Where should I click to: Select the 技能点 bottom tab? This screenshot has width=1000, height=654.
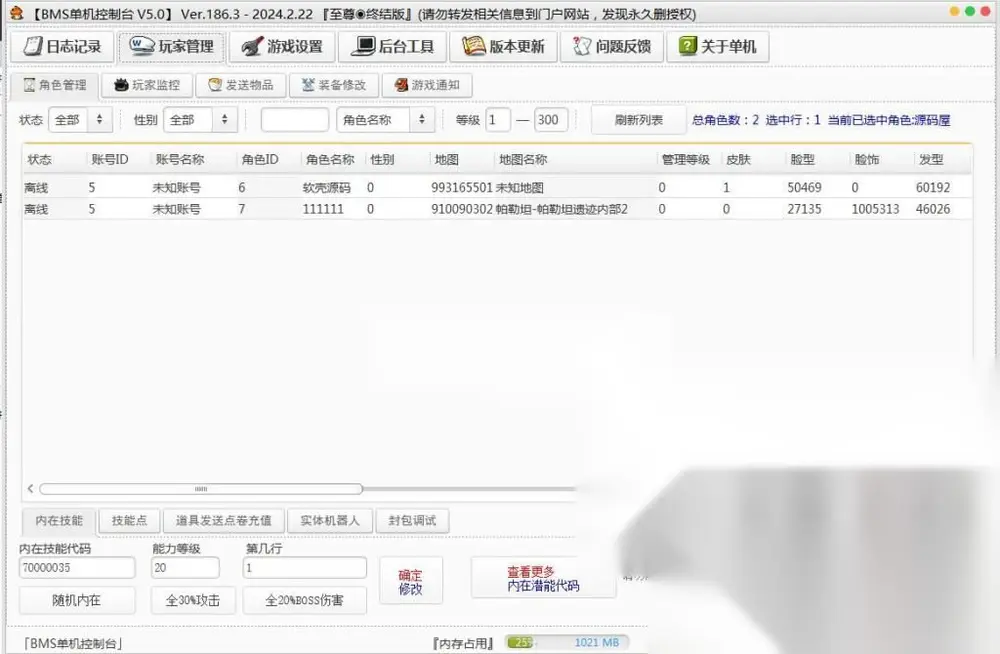(129, 521)
